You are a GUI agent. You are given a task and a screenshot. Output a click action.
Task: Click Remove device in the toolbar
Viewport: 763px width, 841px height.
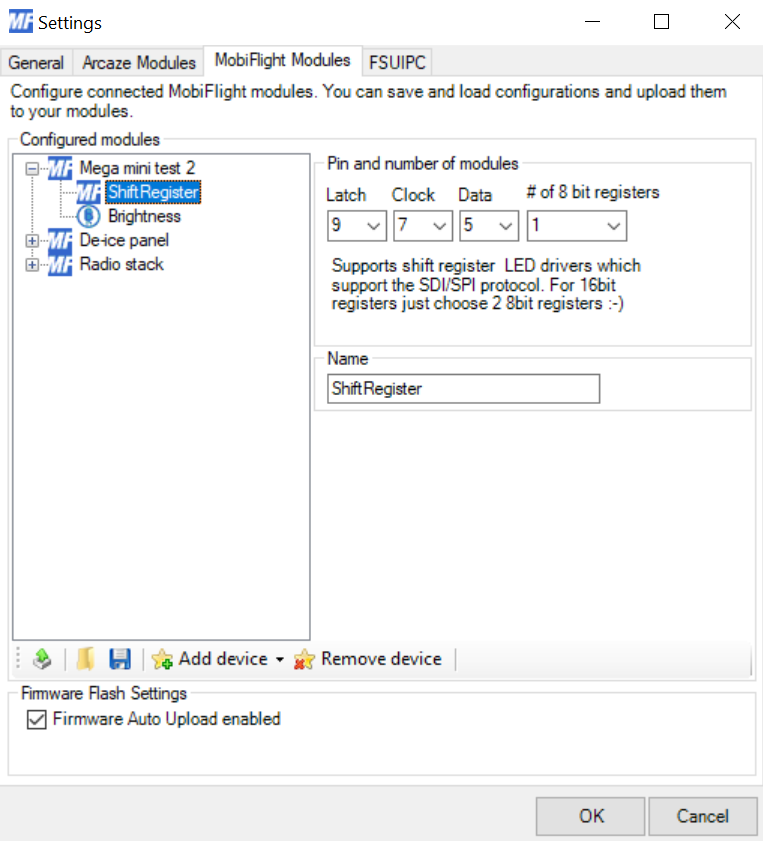click(368, 659)
